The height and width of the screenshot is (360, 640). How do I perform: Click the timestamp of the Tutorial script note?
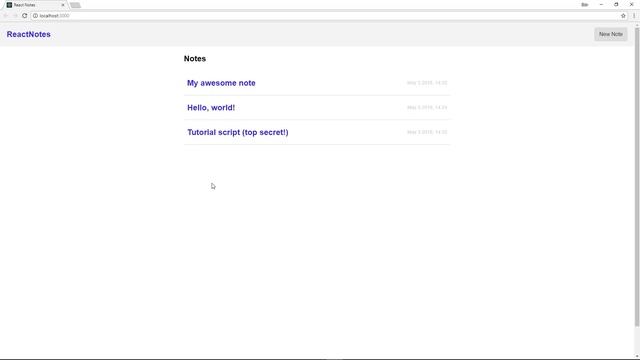click(427, 132)
